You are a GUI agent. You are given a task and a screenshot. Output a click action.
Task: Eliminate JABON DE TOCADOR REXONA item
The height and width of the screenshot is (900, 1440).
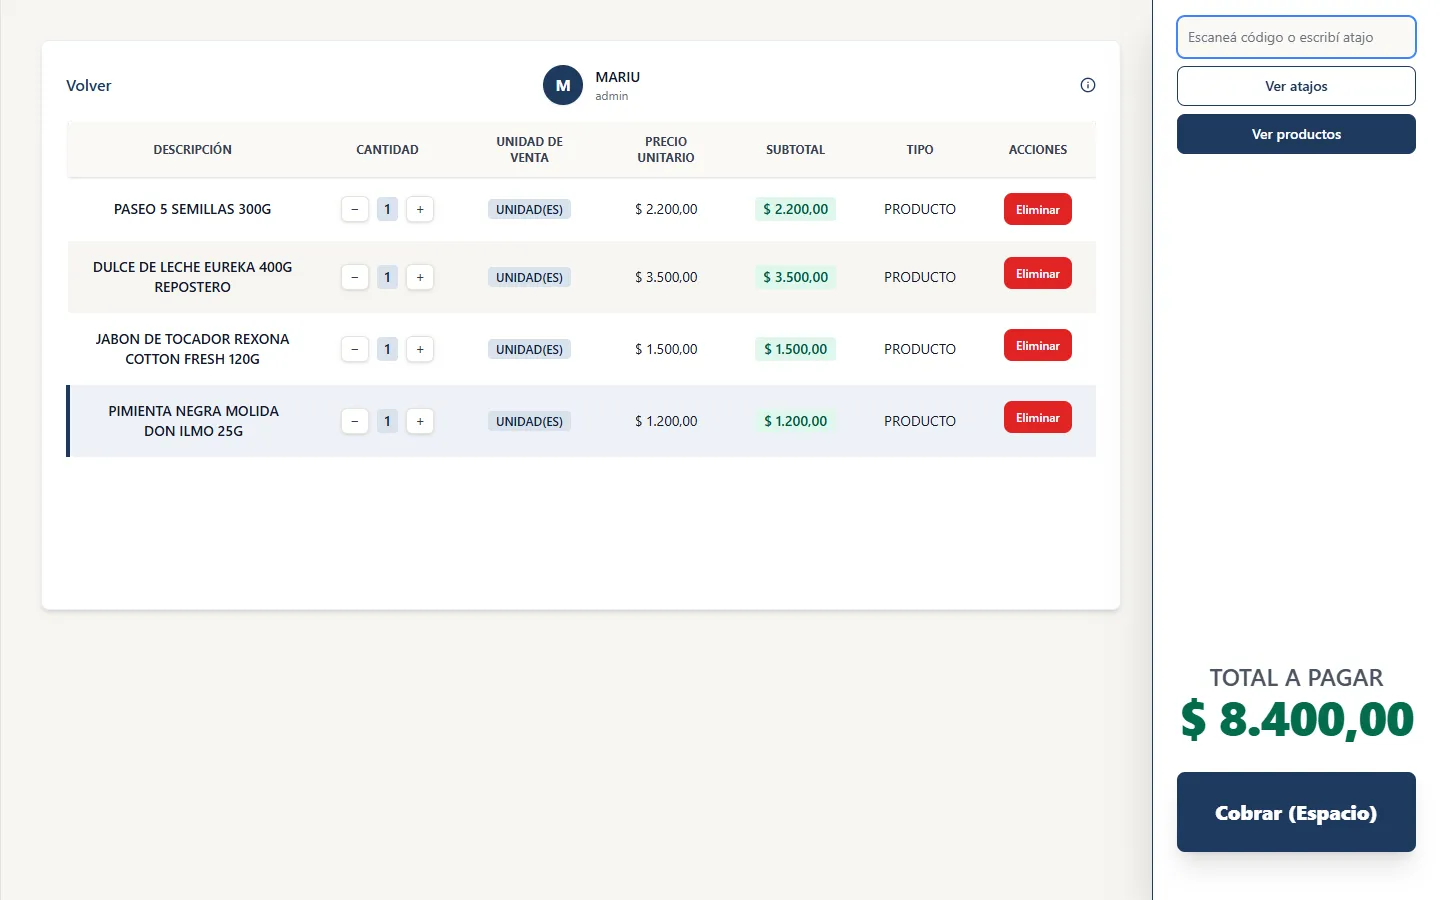point(1038,345)
